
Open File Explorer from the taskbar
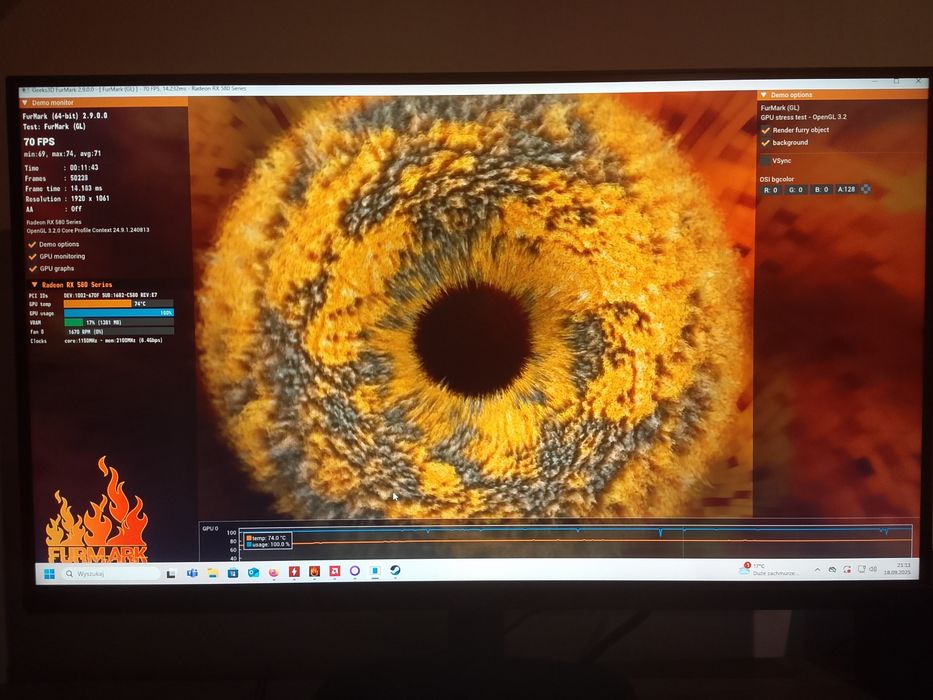pos(213,573)
